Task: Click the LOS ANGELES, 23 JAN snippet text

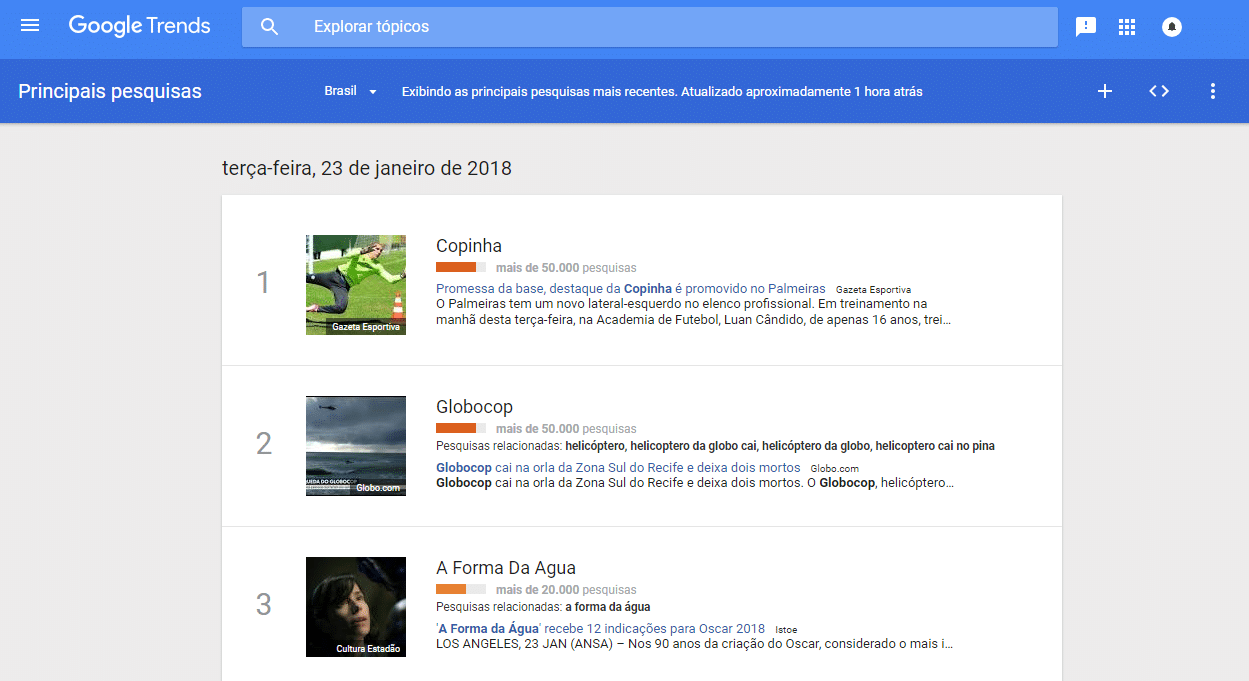Action: (694, 644)
